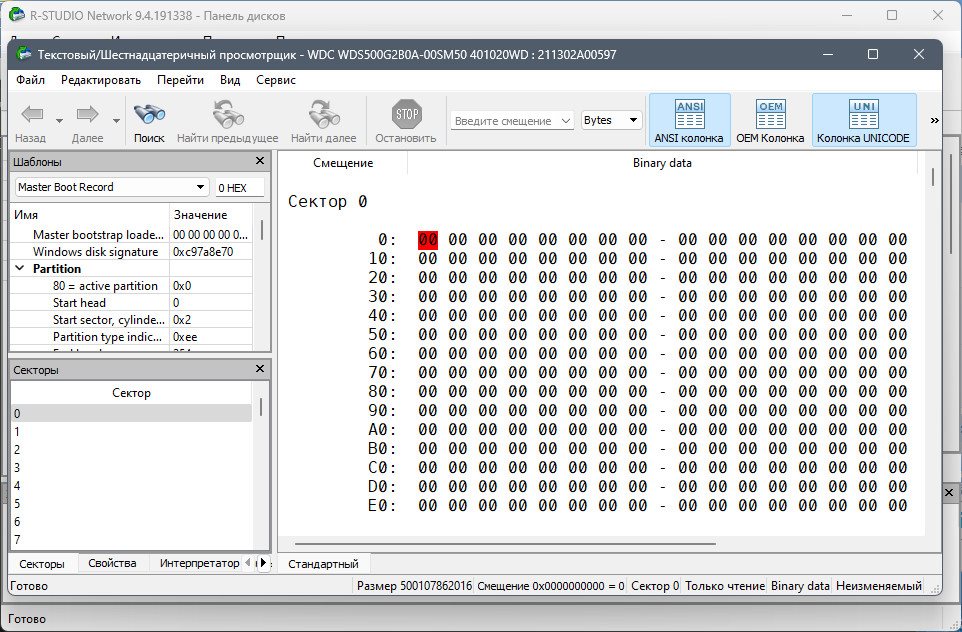Image resolution: width=962 pixels, height=632 pixels.
Task: Click Найти предыдущее toolbar icon
Action: 227,121
